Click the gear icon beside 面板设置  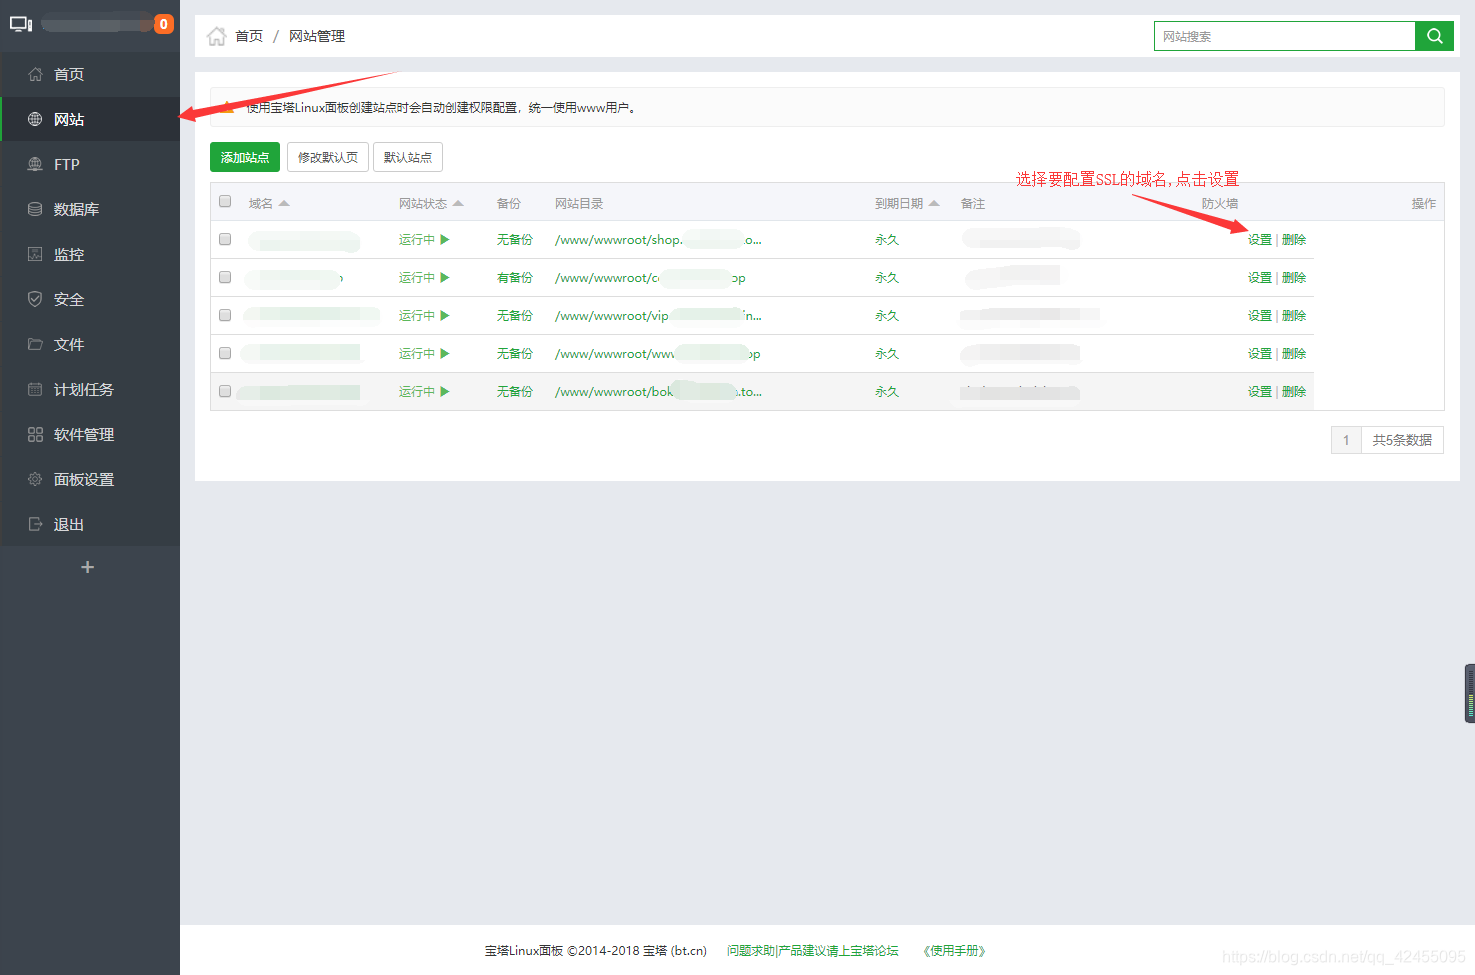(x=35, y=479)
